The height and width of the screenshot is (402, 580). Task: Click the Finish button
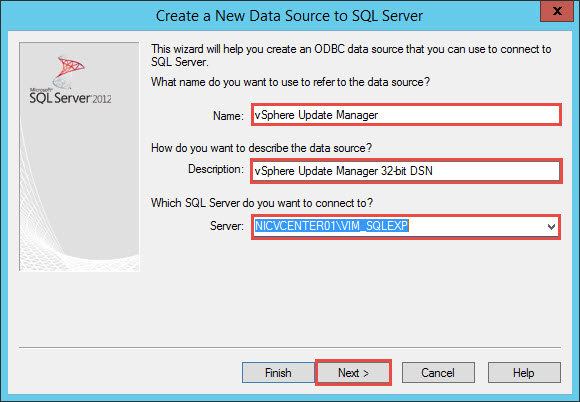coord(278,372)
